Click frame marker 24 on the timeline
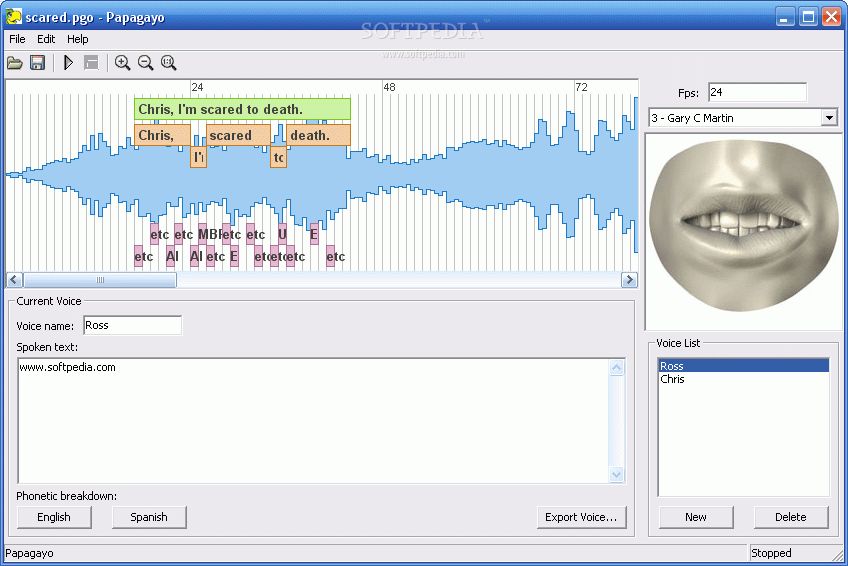848x566 pixels. tap(197, 87)
